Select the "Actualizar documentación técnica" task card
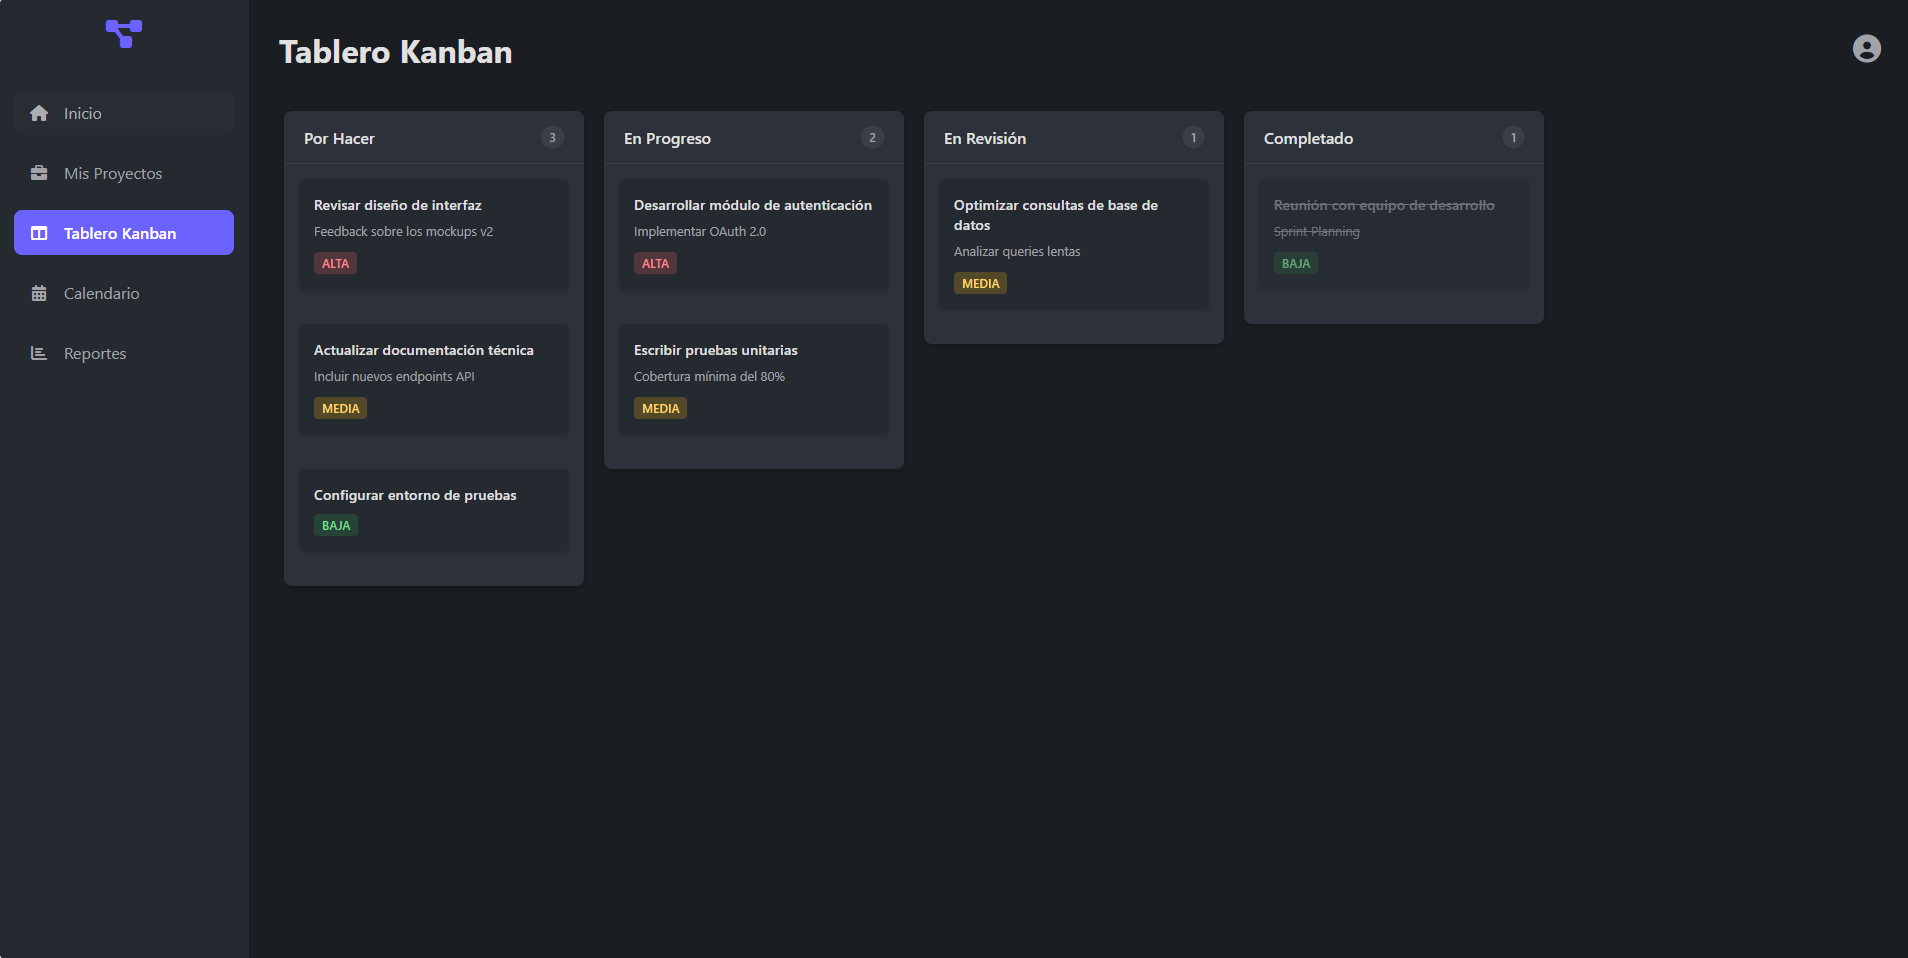The height and width of the screenshot is (958, 1908). (x=434, y=379)
